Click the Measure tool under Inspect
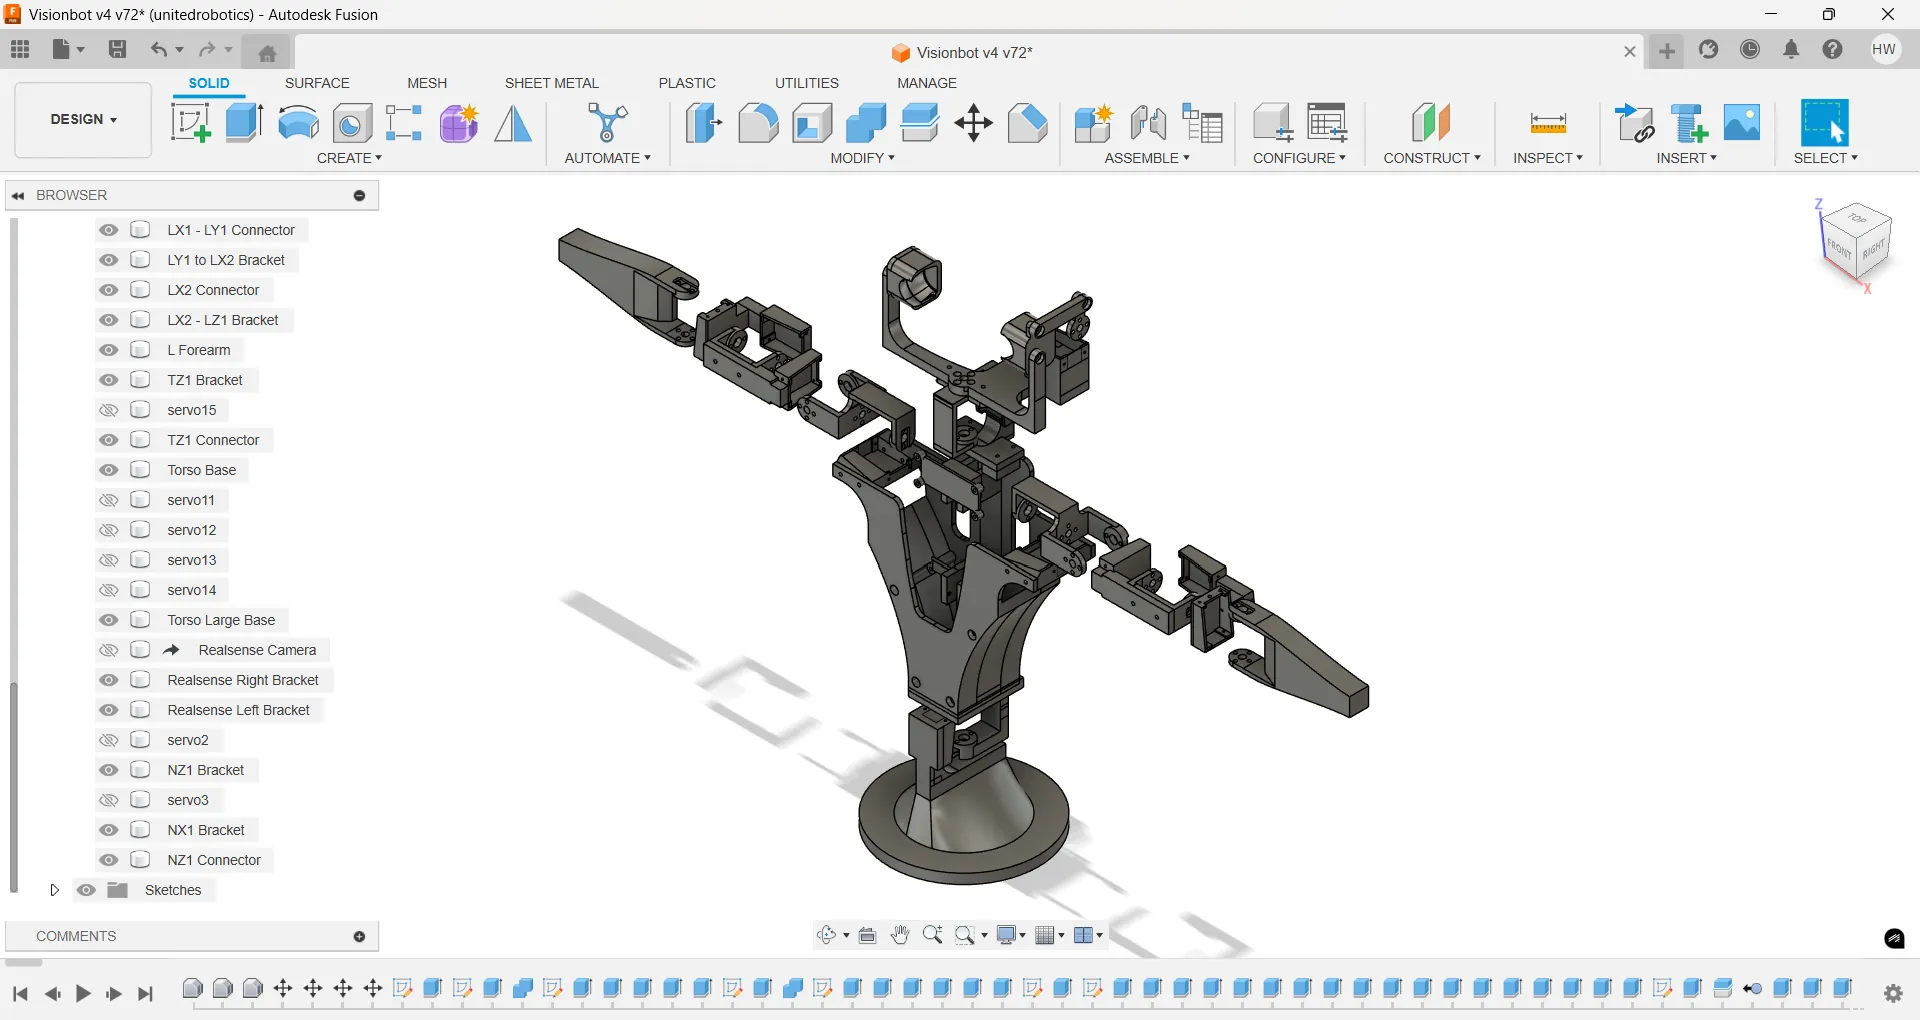1920x1020 pixels. [x=1547, y=123]
